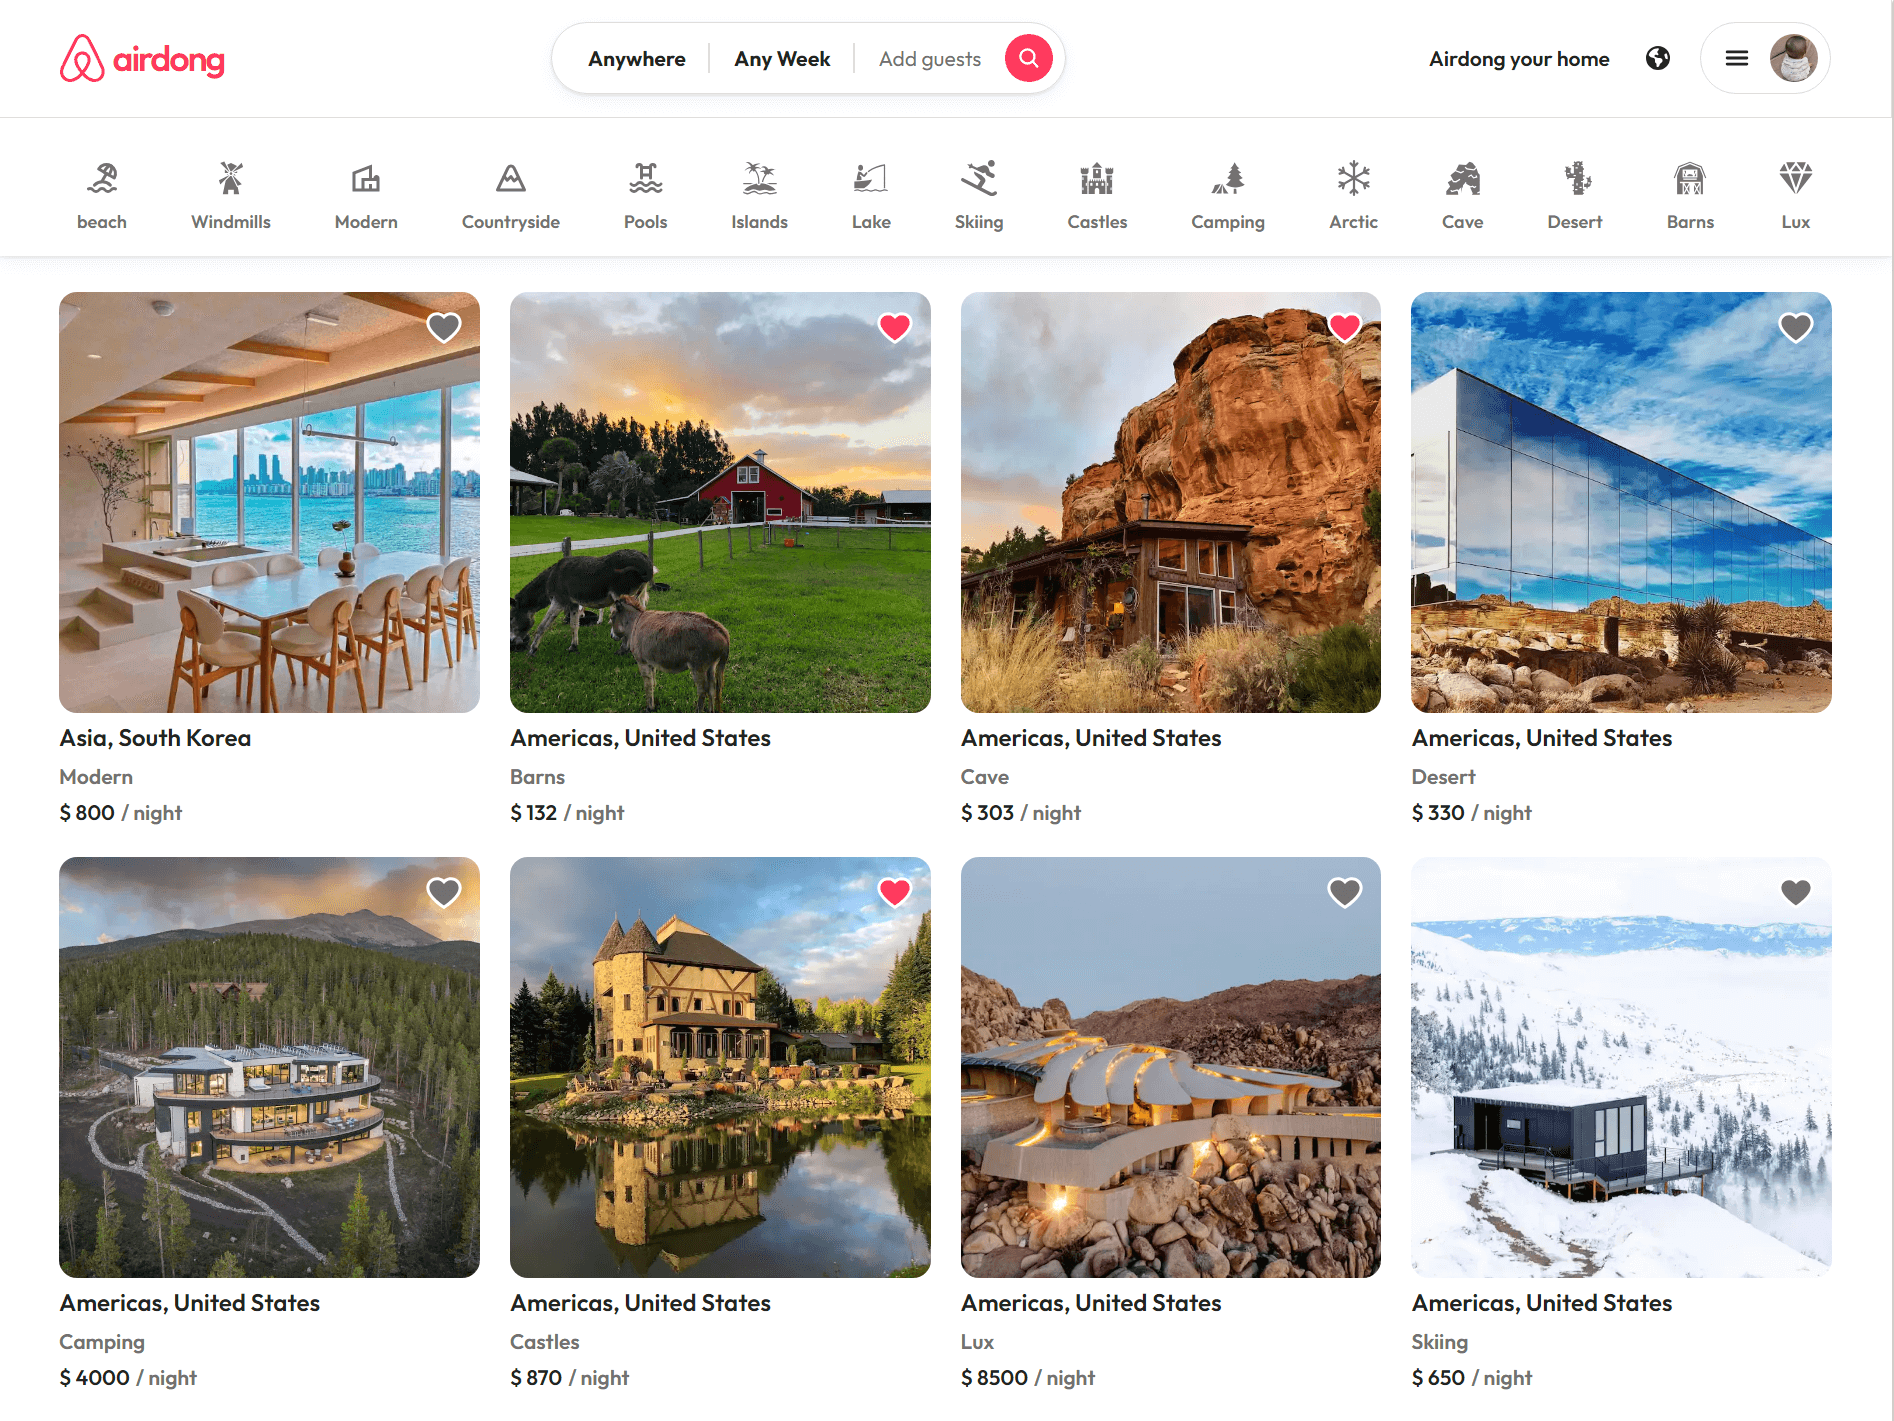The width and height of the screenshot is (1894, 1421).
Task: Open the Castles lake house photo
Action: pos(720,1067)
